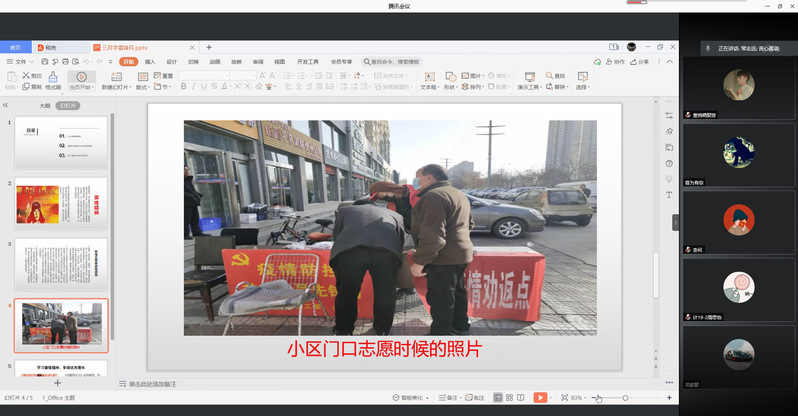The width and height of the screenshot is (798, 416).
Task: Start slideshow from current slide (当页开始)
Action: tap(80, 80)
